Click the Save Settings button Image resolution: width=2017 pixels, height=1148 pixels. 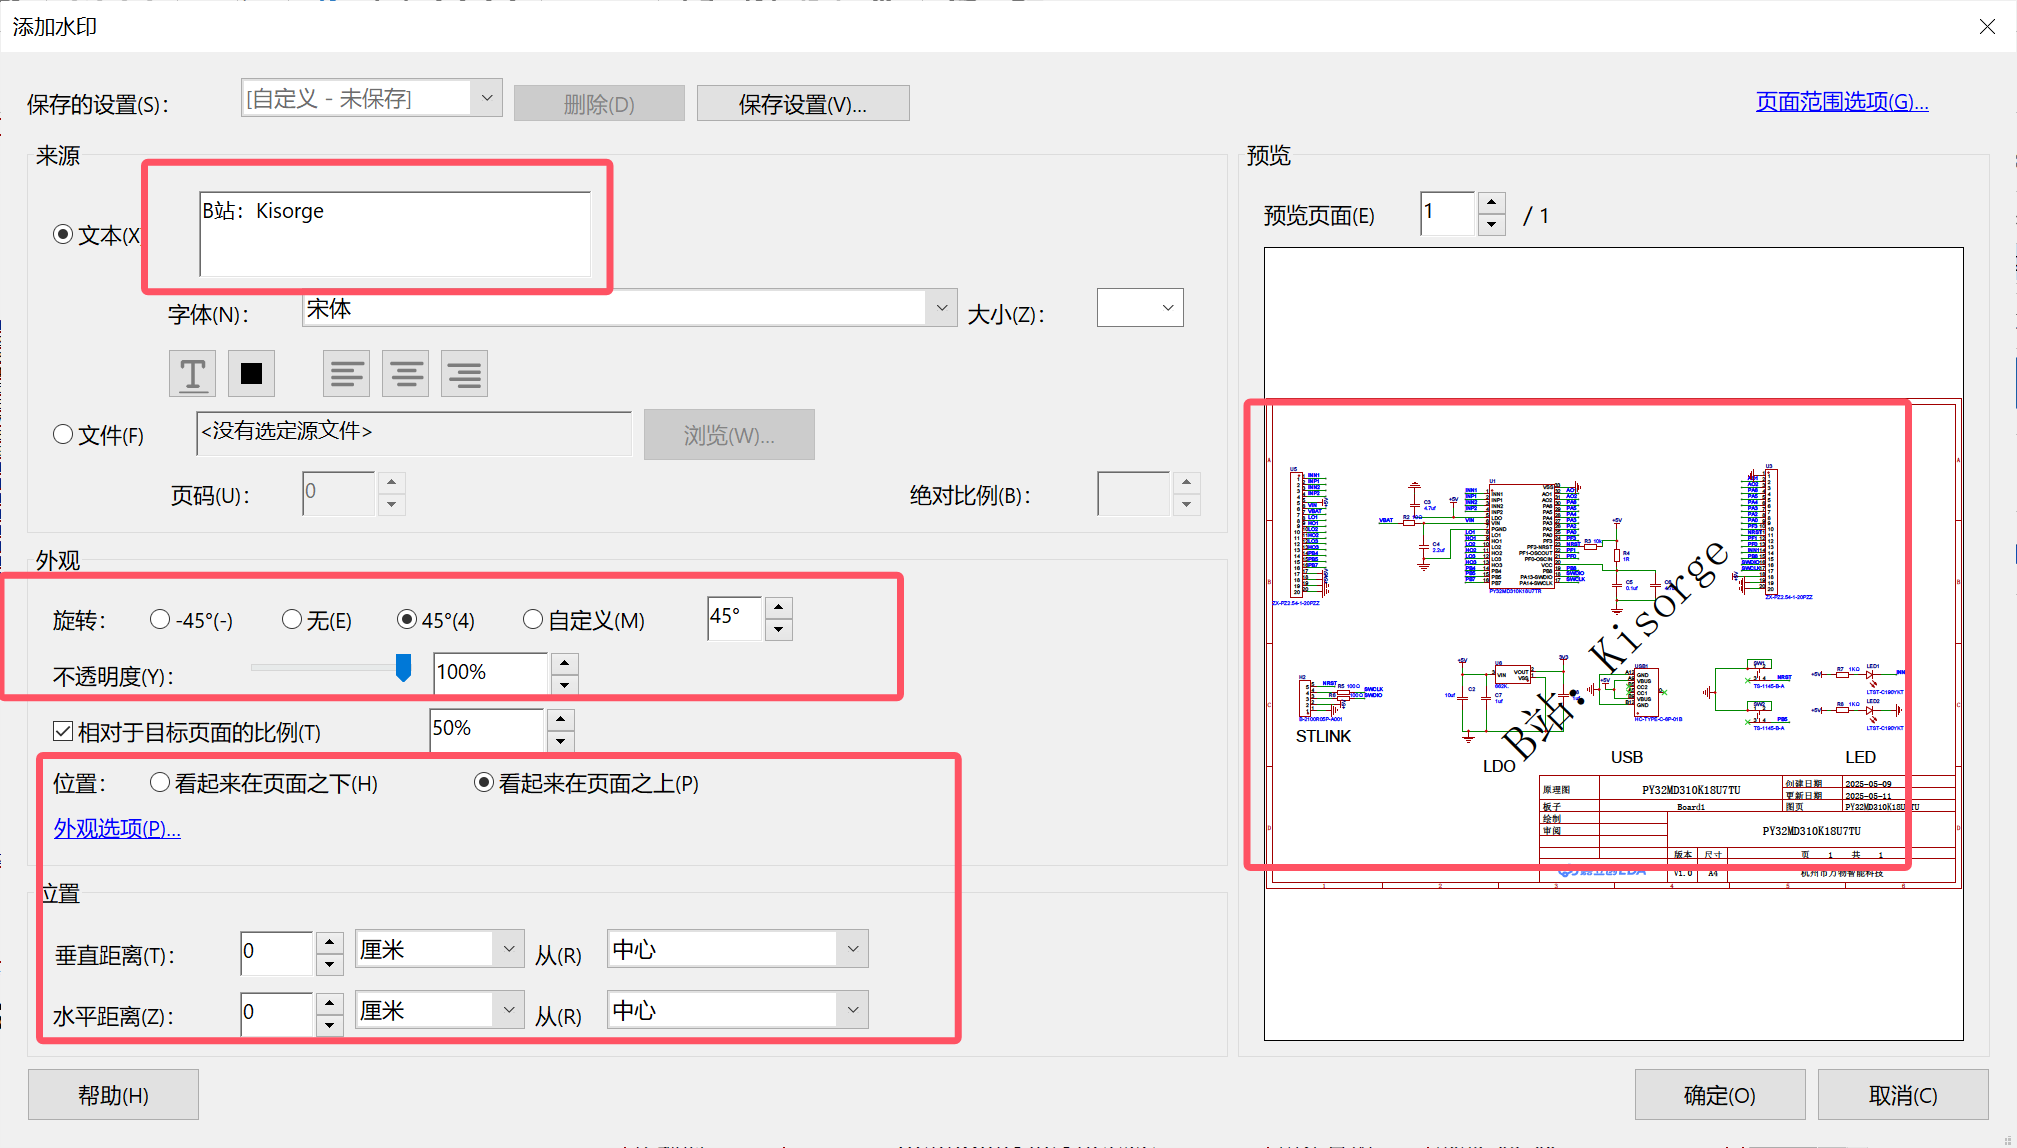(x=802, y=104)
